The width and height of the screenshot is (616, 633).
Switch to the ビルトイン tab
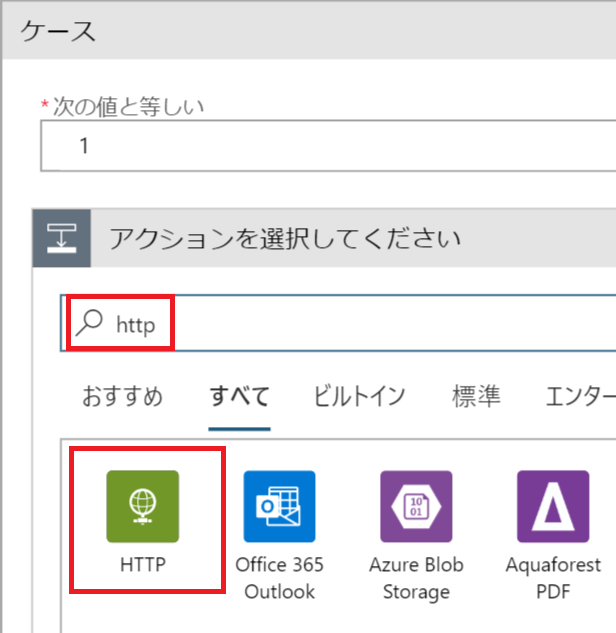pos(359,396)
